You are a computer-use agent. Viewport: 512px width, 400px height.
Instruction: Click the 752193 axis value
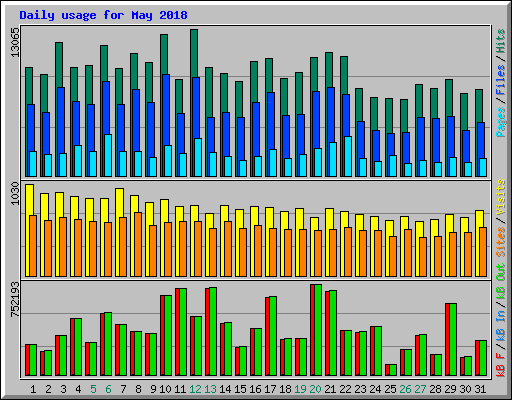[15, 300]
